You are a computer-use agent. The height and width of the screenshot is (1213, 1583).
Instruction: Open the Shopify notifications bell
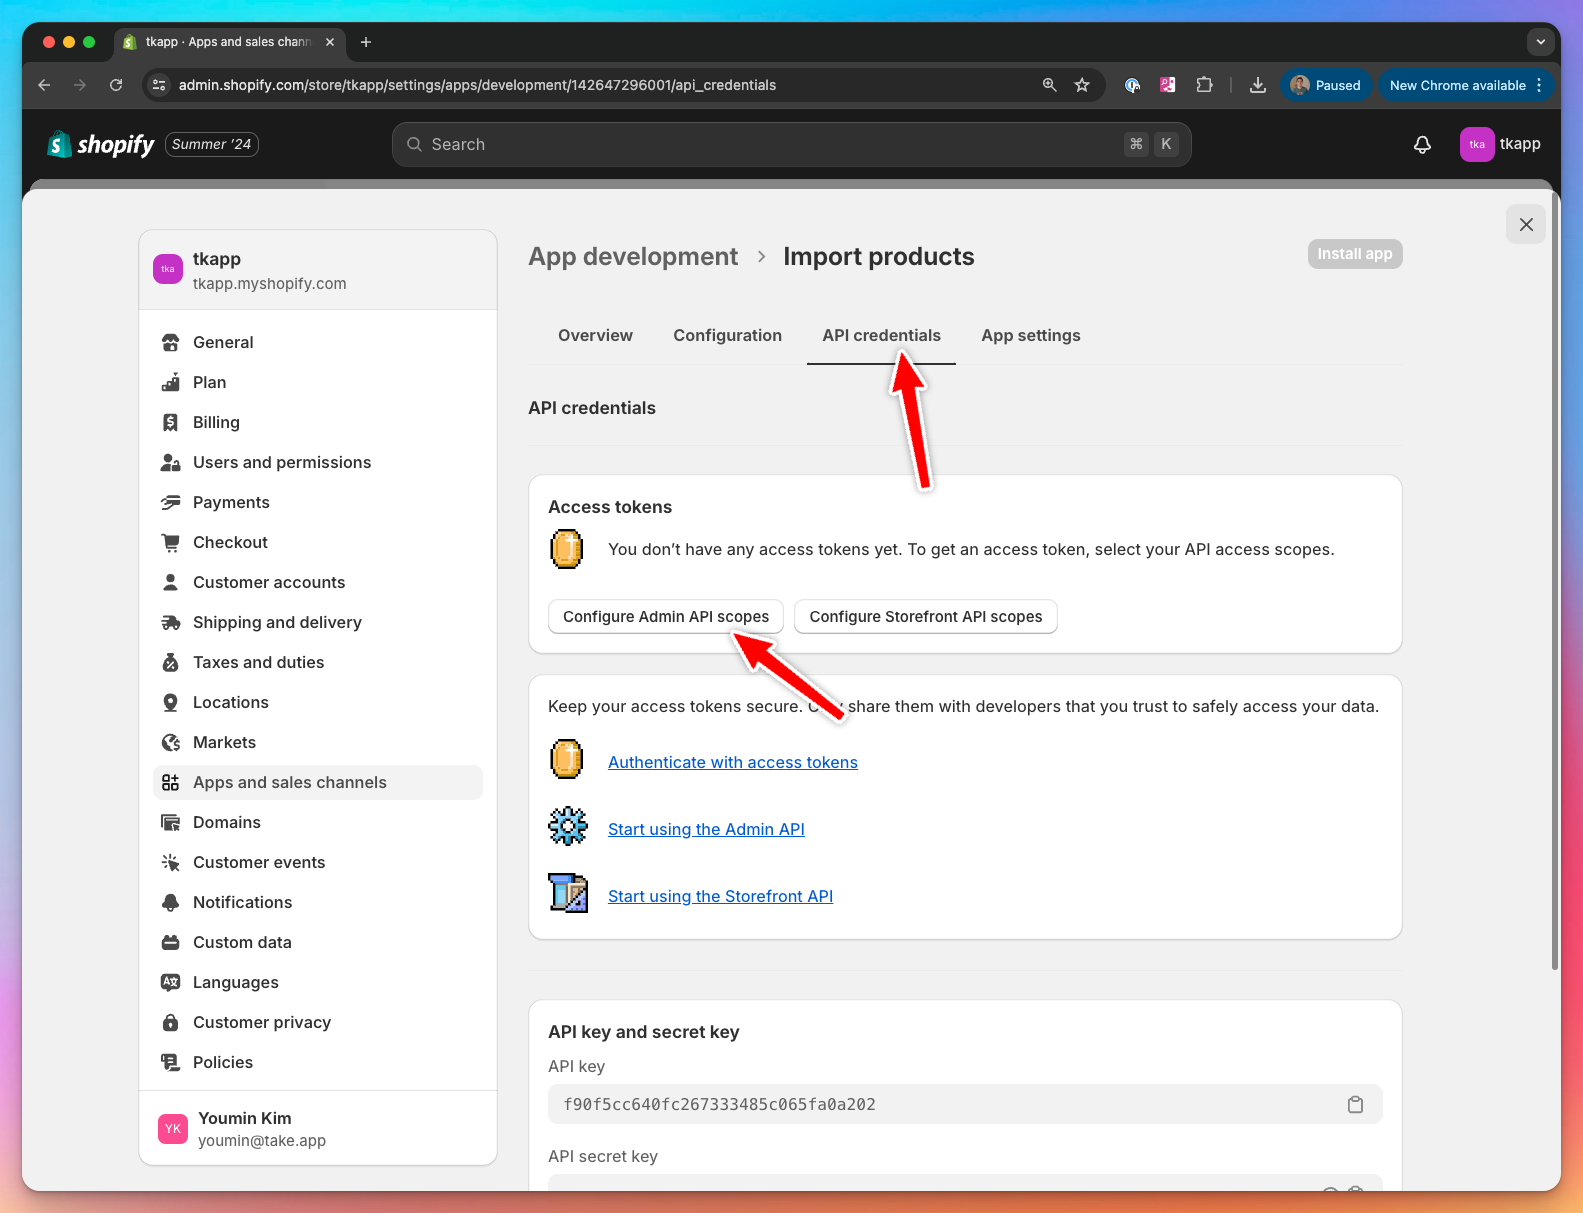pos(1422,145)
